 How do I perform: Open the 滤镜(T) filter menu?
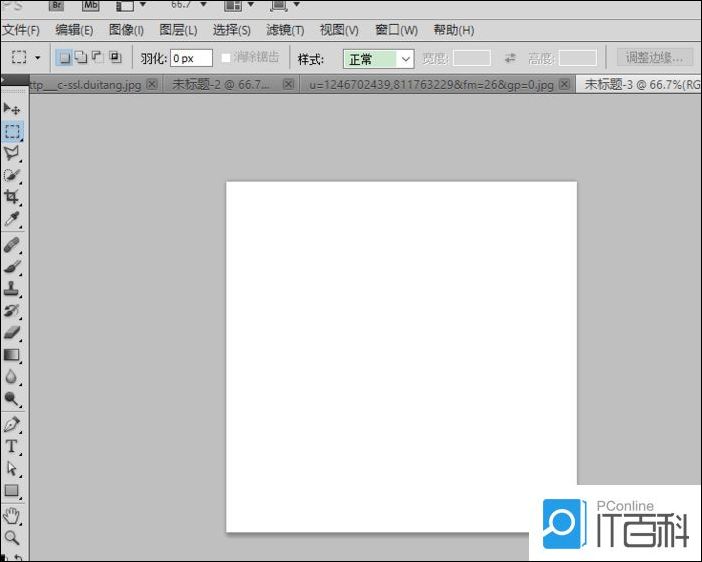click(285, 30)
